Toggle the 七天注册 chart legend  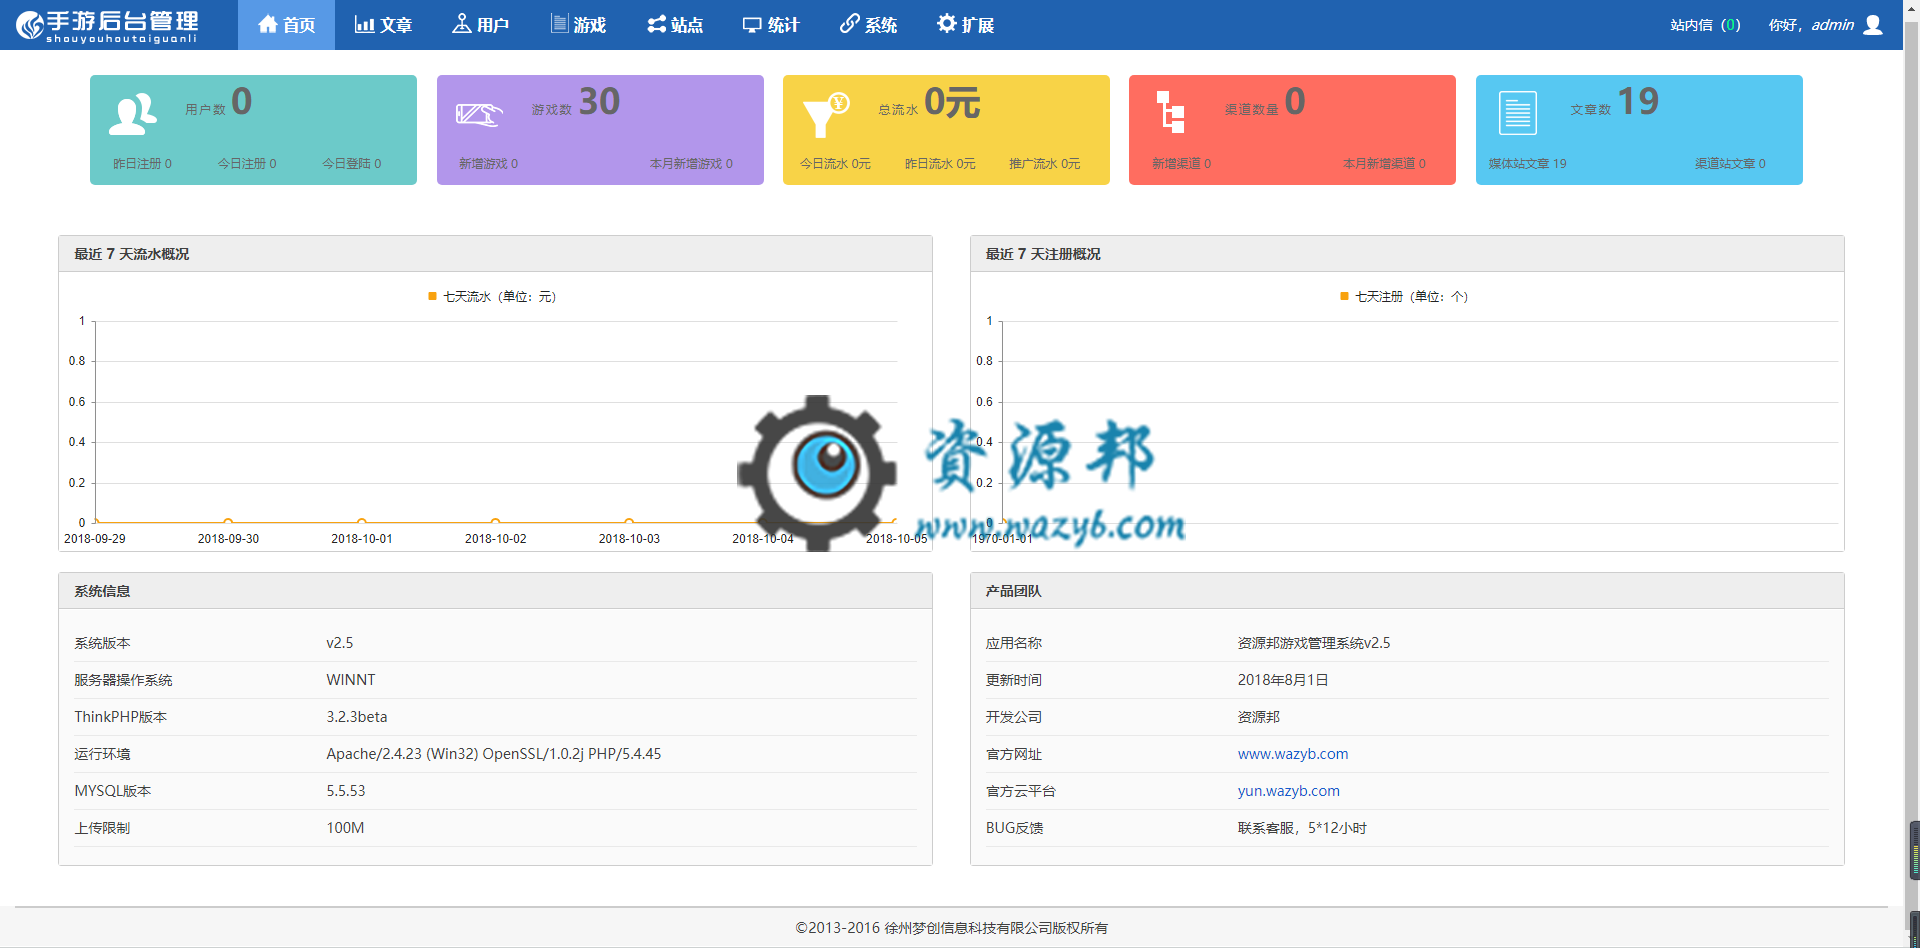pos(1404,296)
